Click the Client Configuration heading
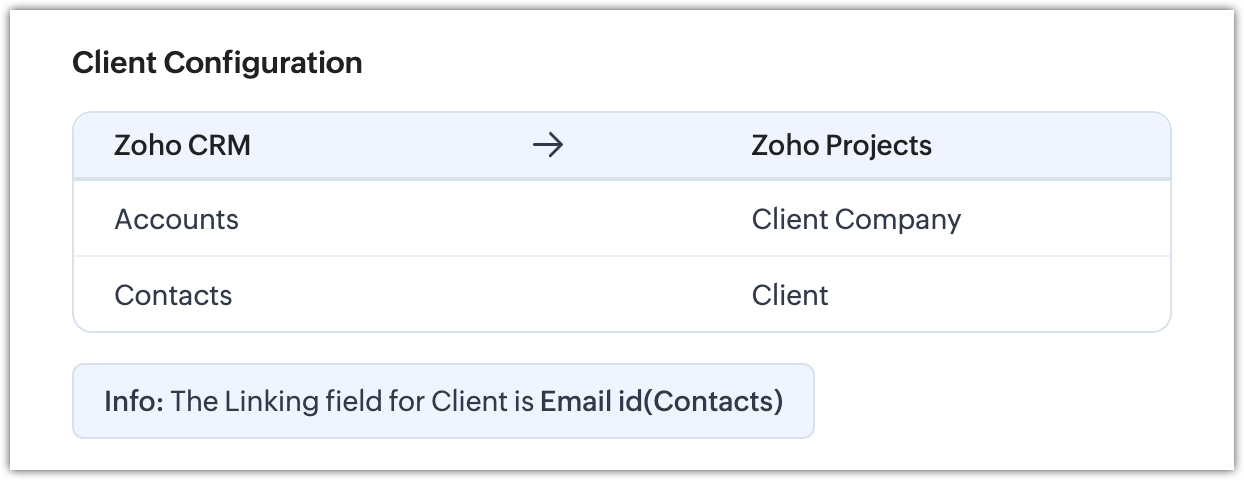This screenshot has height=480, width=1244. (x=217, y=63)
